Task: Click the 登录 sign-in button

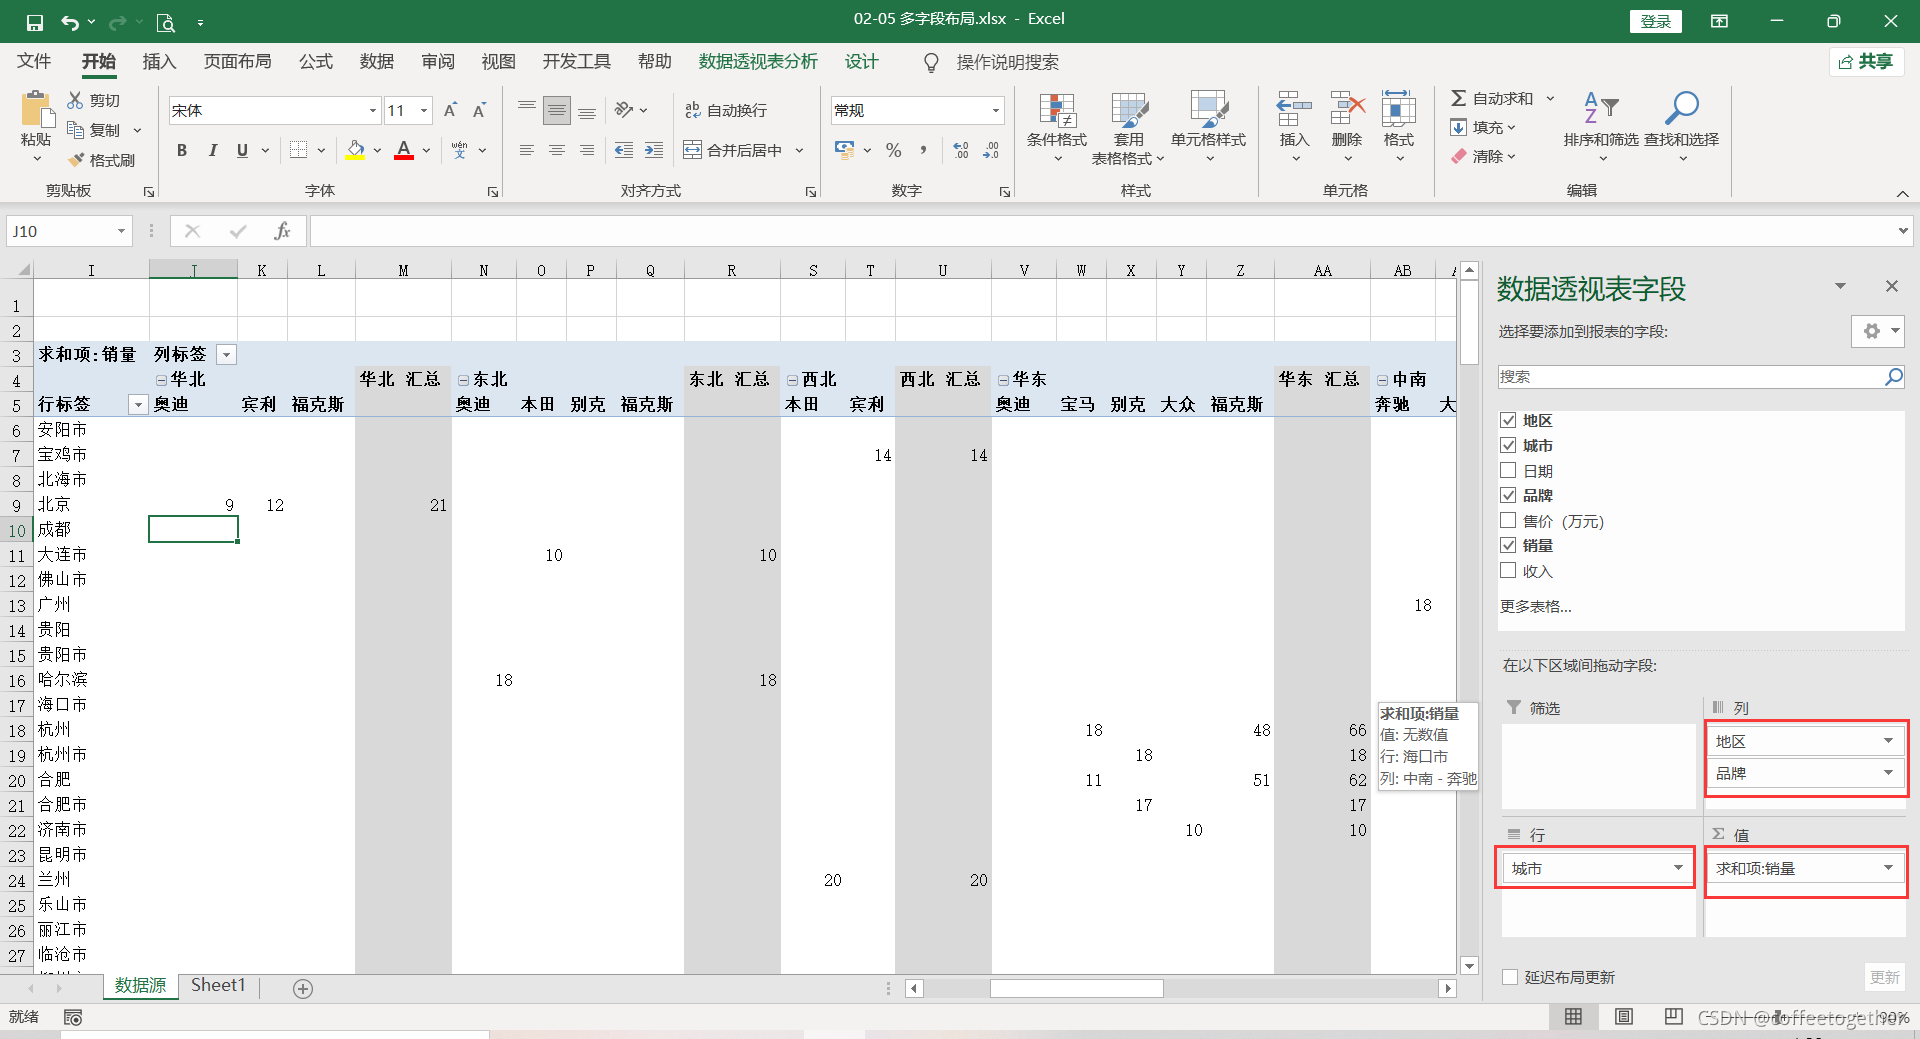Action: 1656,21
